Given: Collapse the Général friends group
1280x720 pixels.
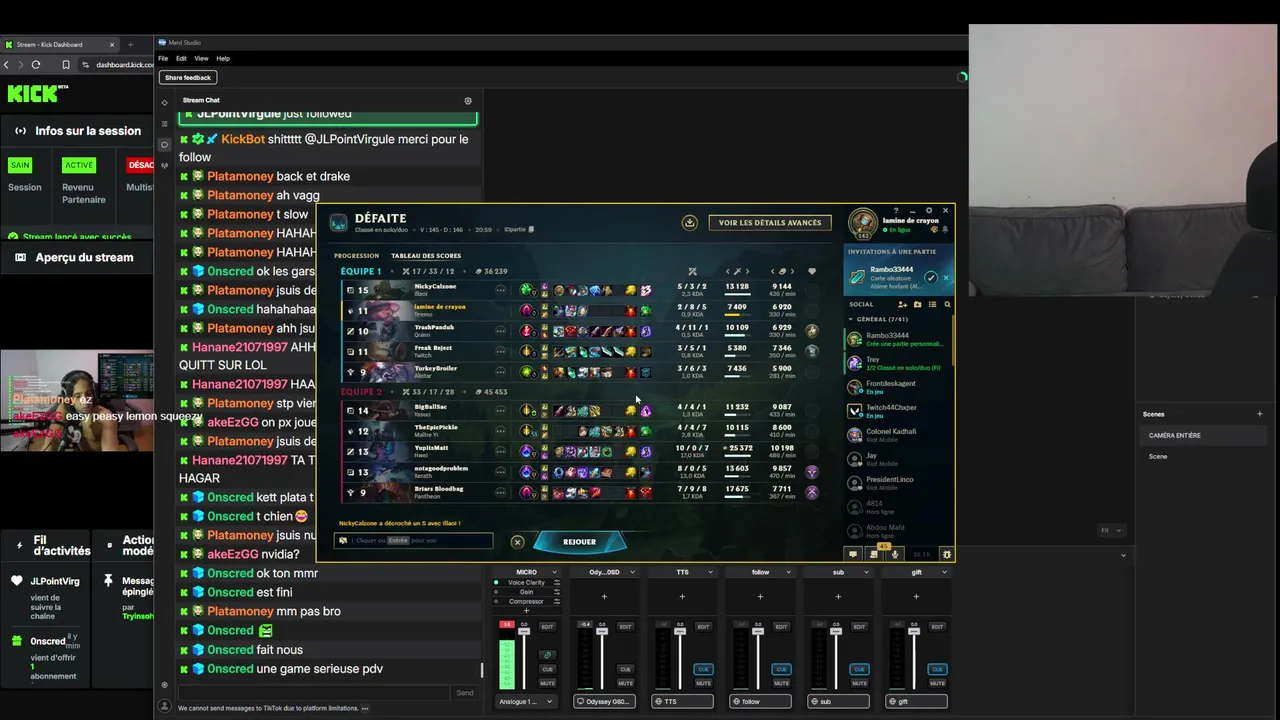Looking at the screenshot, I should (x=853, y=319).
